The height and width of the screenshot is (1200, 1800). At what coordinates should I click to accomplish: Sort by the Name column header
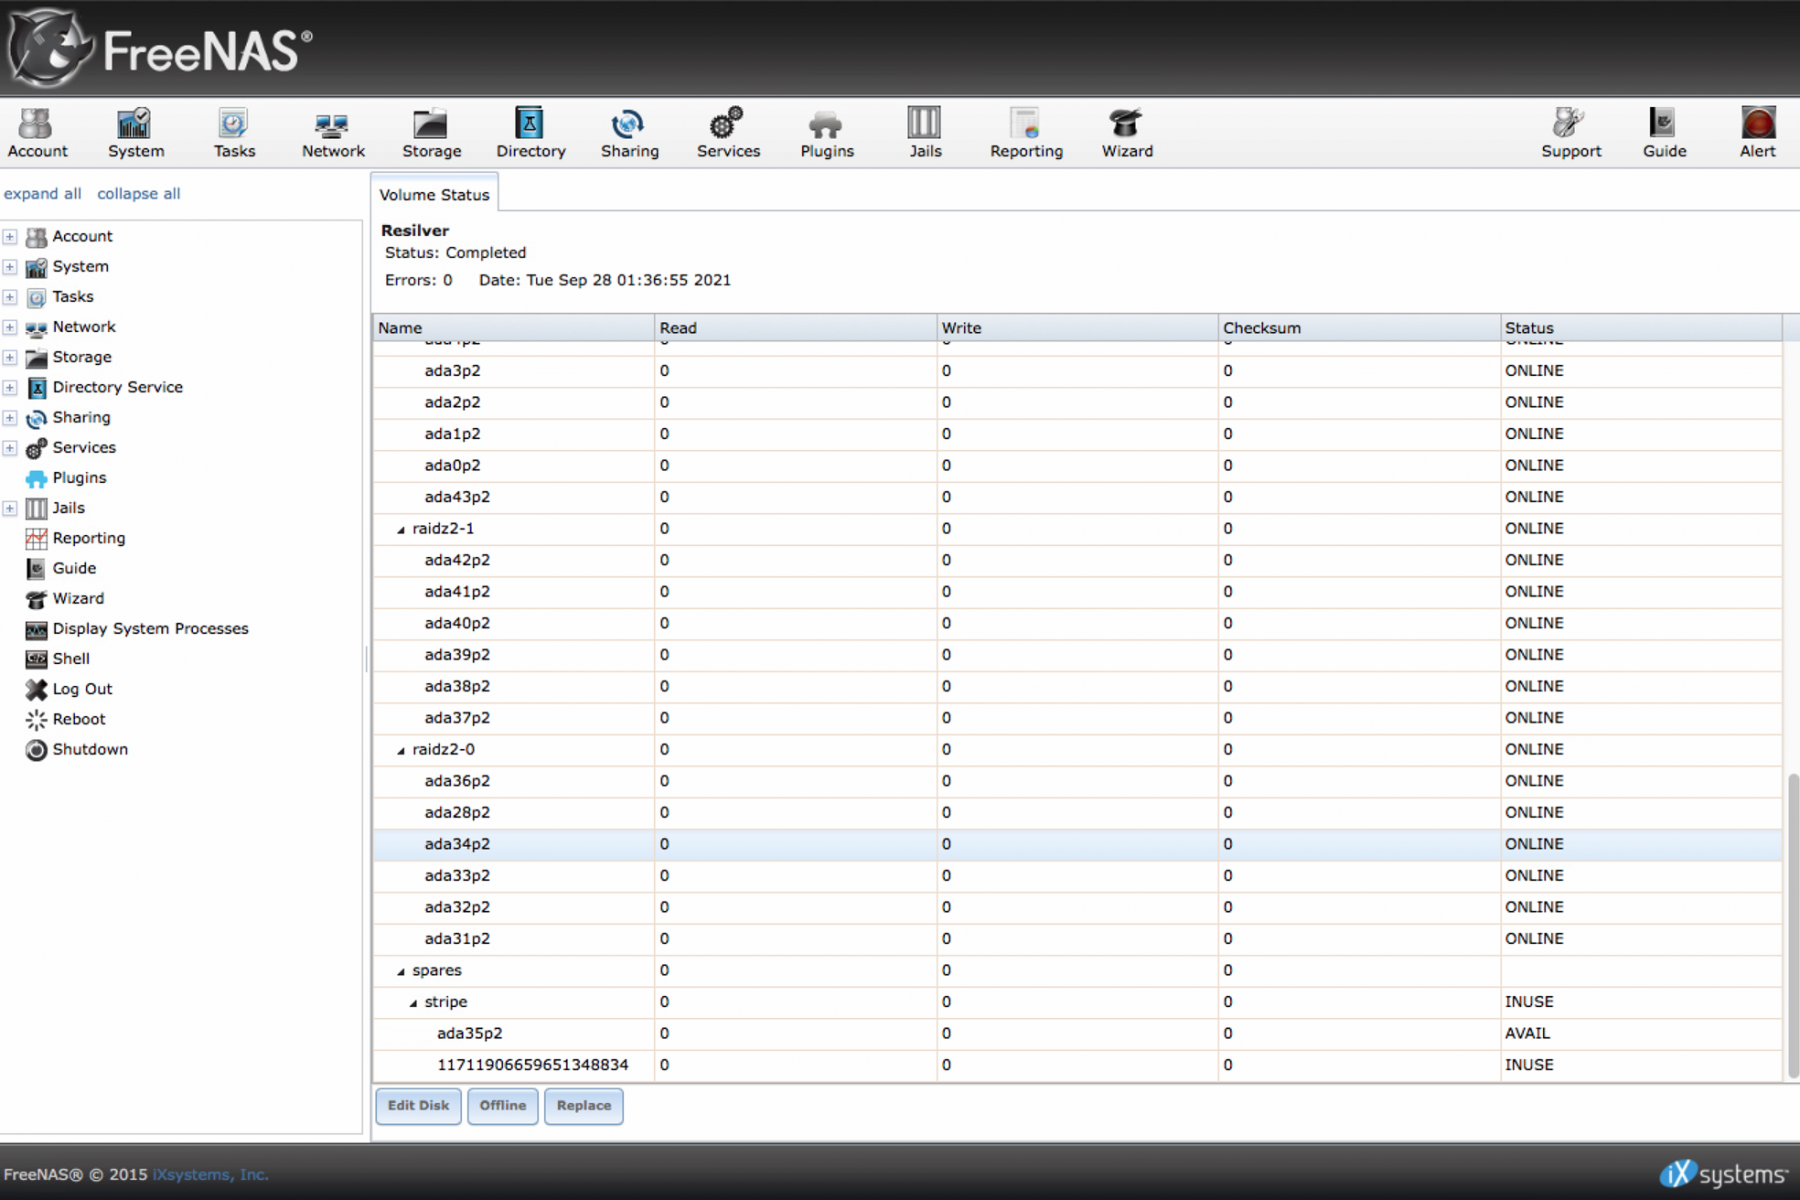513,328
